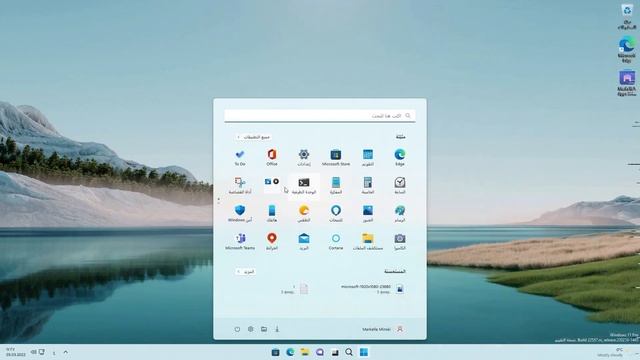
Task: Open Notepad from pinned apps
Action: [336, 185]
